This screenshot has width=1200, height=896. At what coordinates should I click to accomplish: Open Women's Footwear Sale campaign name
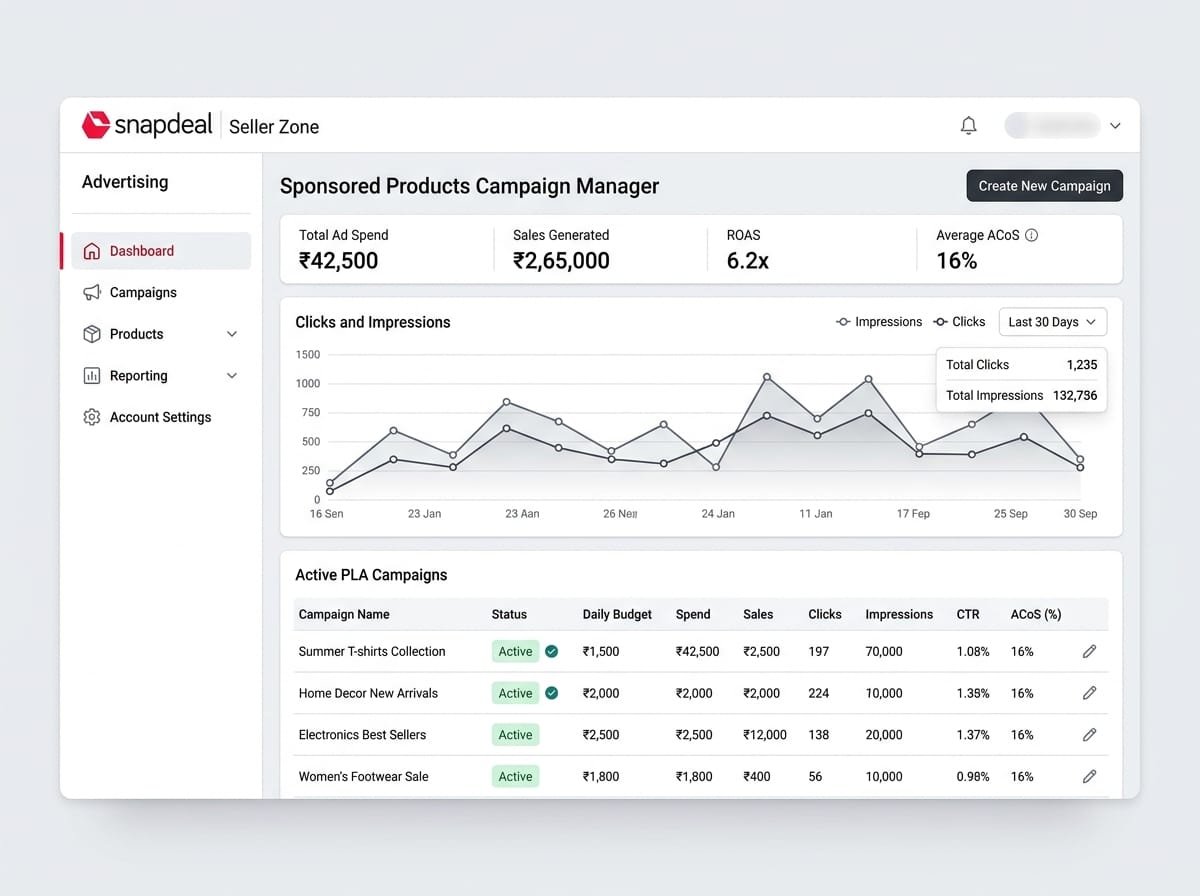click(363, 776)
